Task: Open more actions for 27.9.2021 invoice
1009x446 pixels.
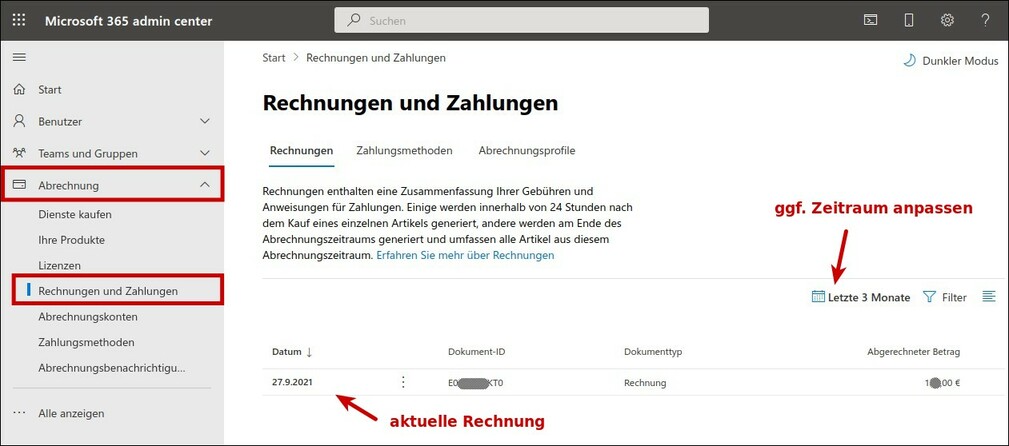Action: (403, 382)
